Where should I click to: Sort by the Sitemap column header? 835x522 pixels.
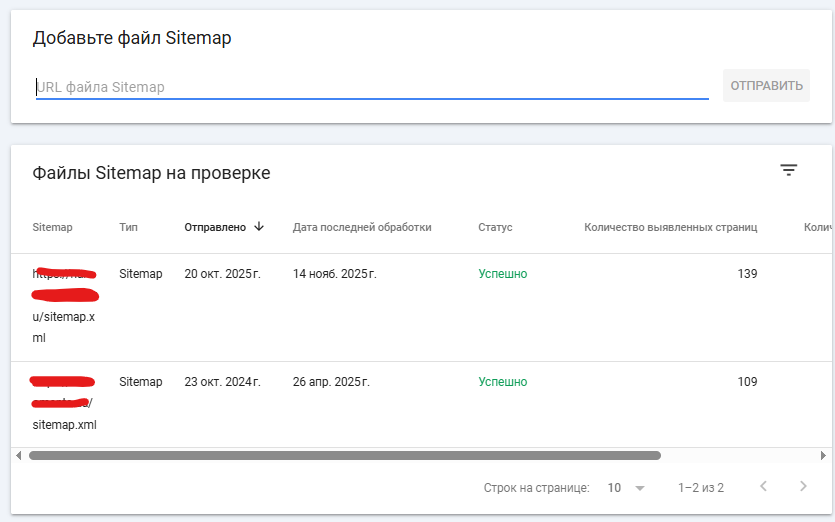(52, 227)
